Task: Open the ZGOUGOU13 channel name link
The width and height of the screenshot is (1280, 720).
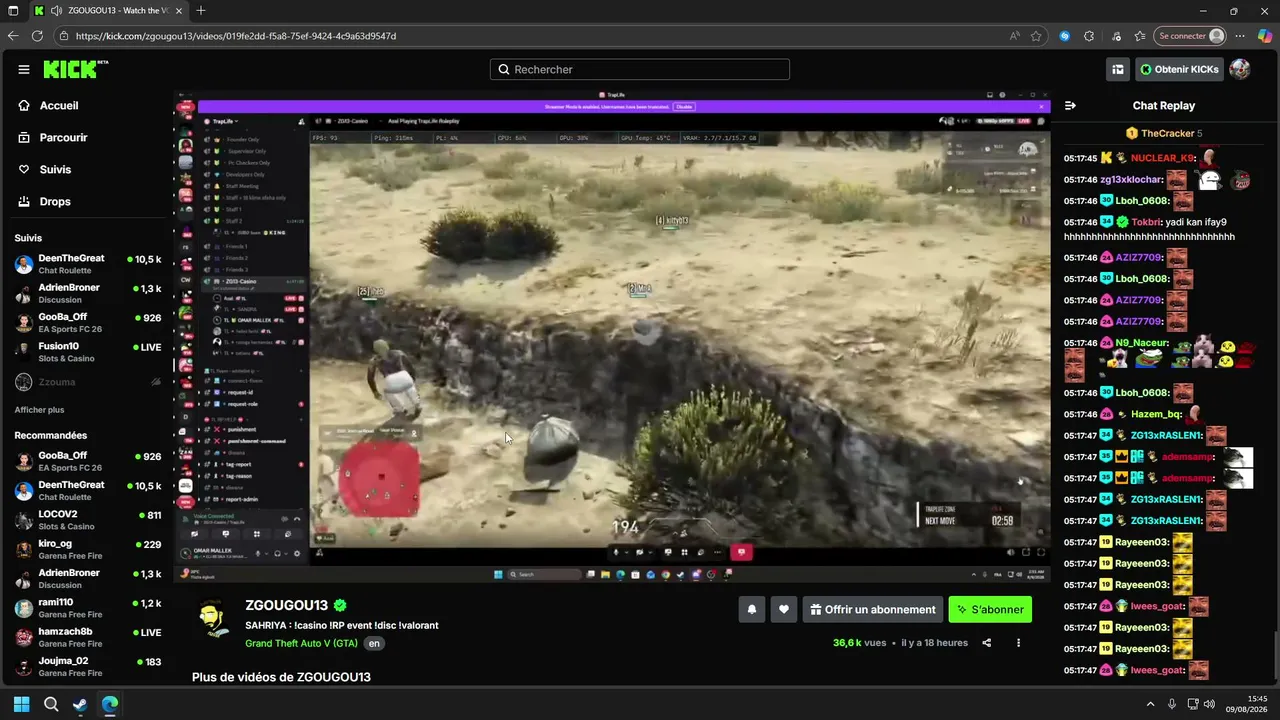Action: (x=287, y=606)
